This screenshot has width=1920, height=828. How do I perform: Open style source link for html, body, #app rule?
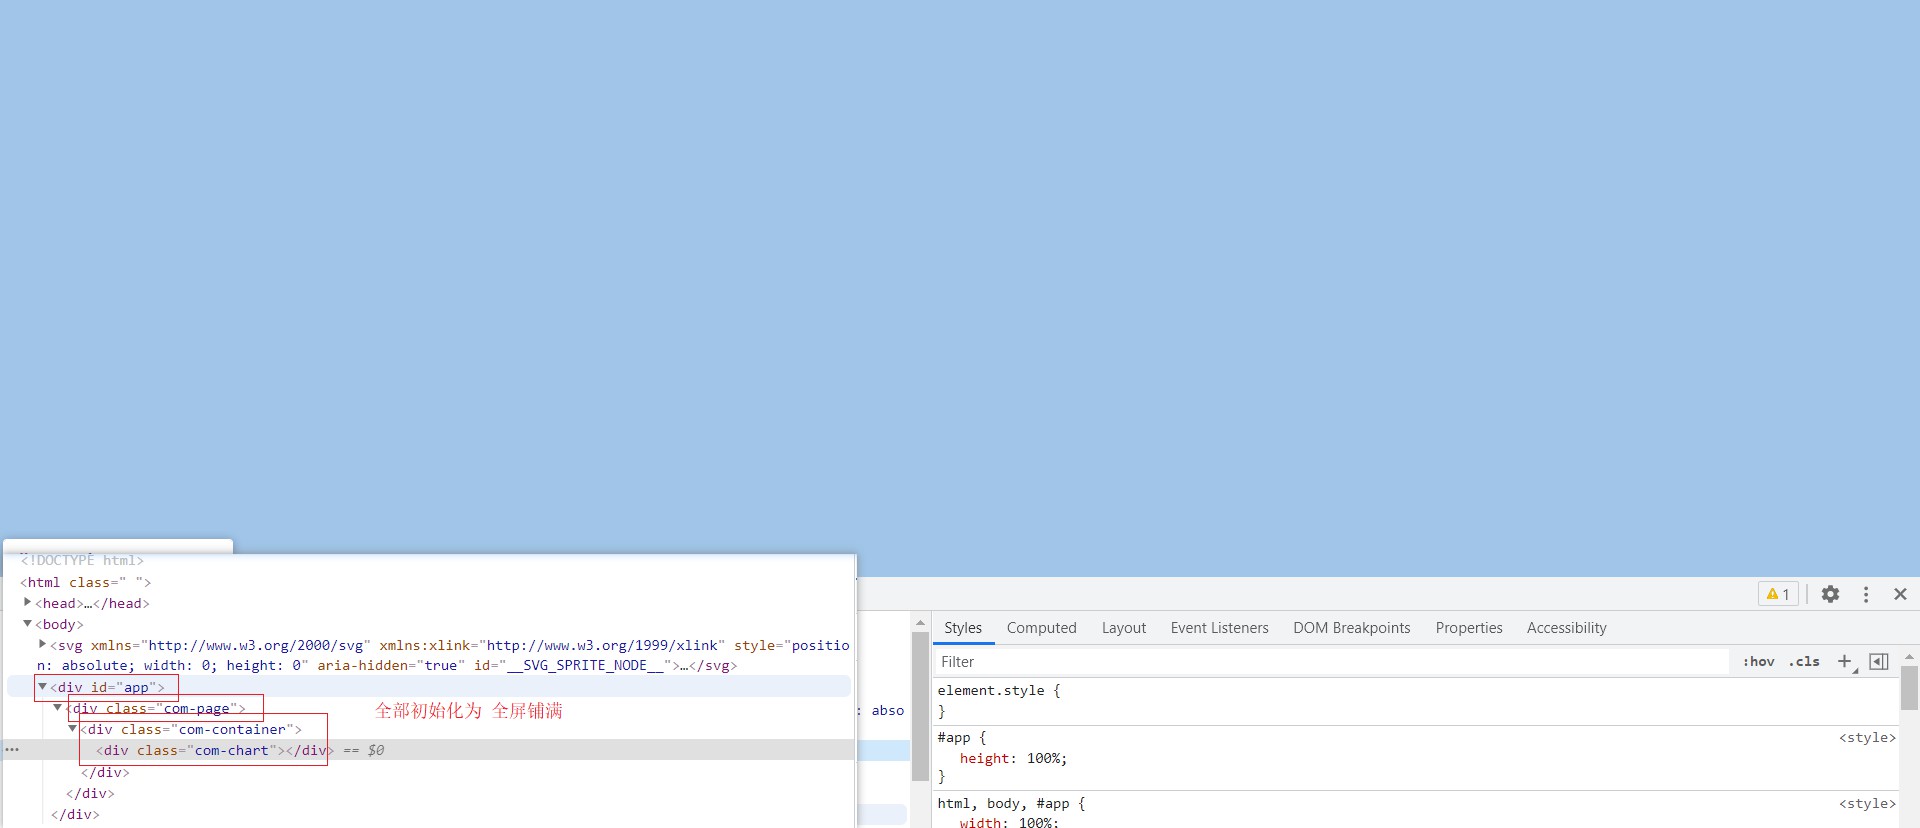pyautogui.click(x=1867, y=803)
